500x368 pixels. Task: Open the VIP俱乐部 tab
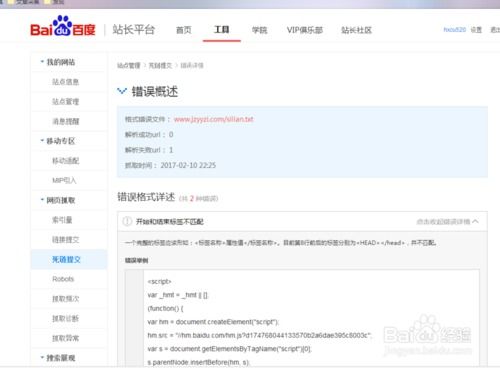(305, 30)
